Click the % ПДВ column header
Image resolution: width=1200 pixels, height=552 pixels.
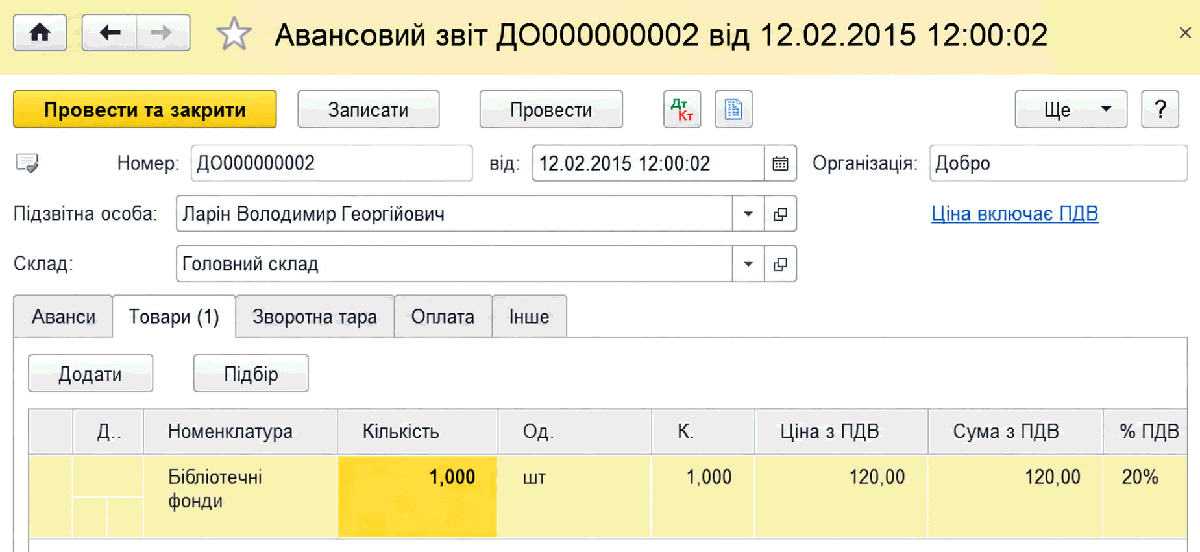click(1147, 432)
